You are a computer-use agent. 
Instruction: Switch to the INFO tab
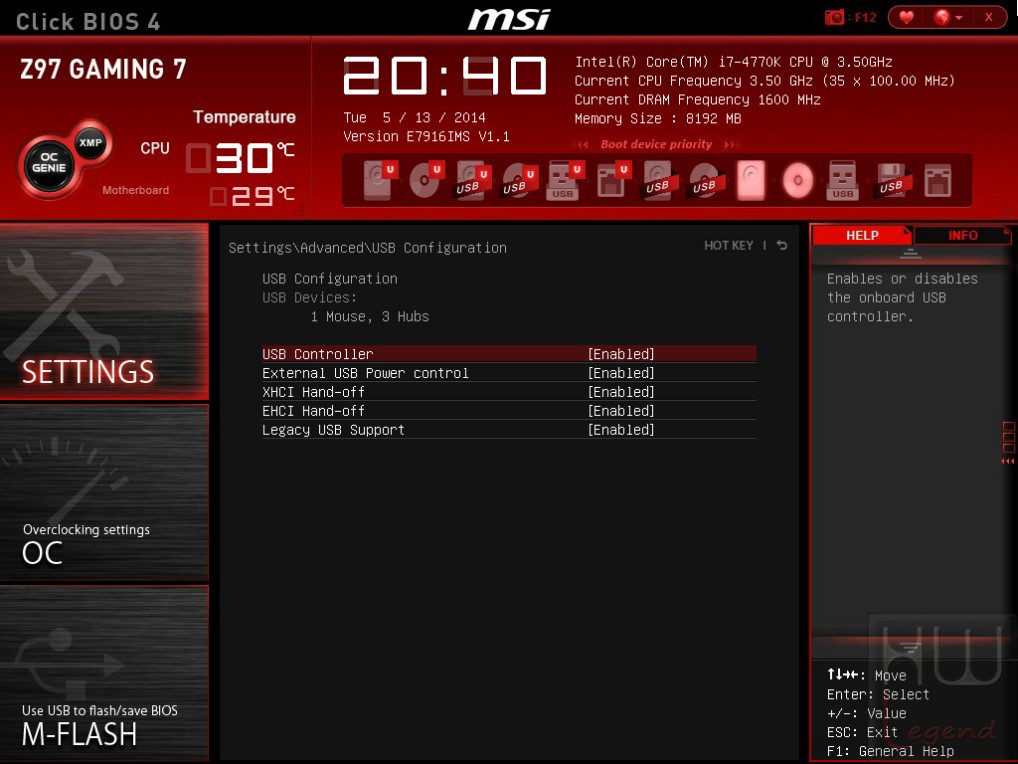click(962, 235)
